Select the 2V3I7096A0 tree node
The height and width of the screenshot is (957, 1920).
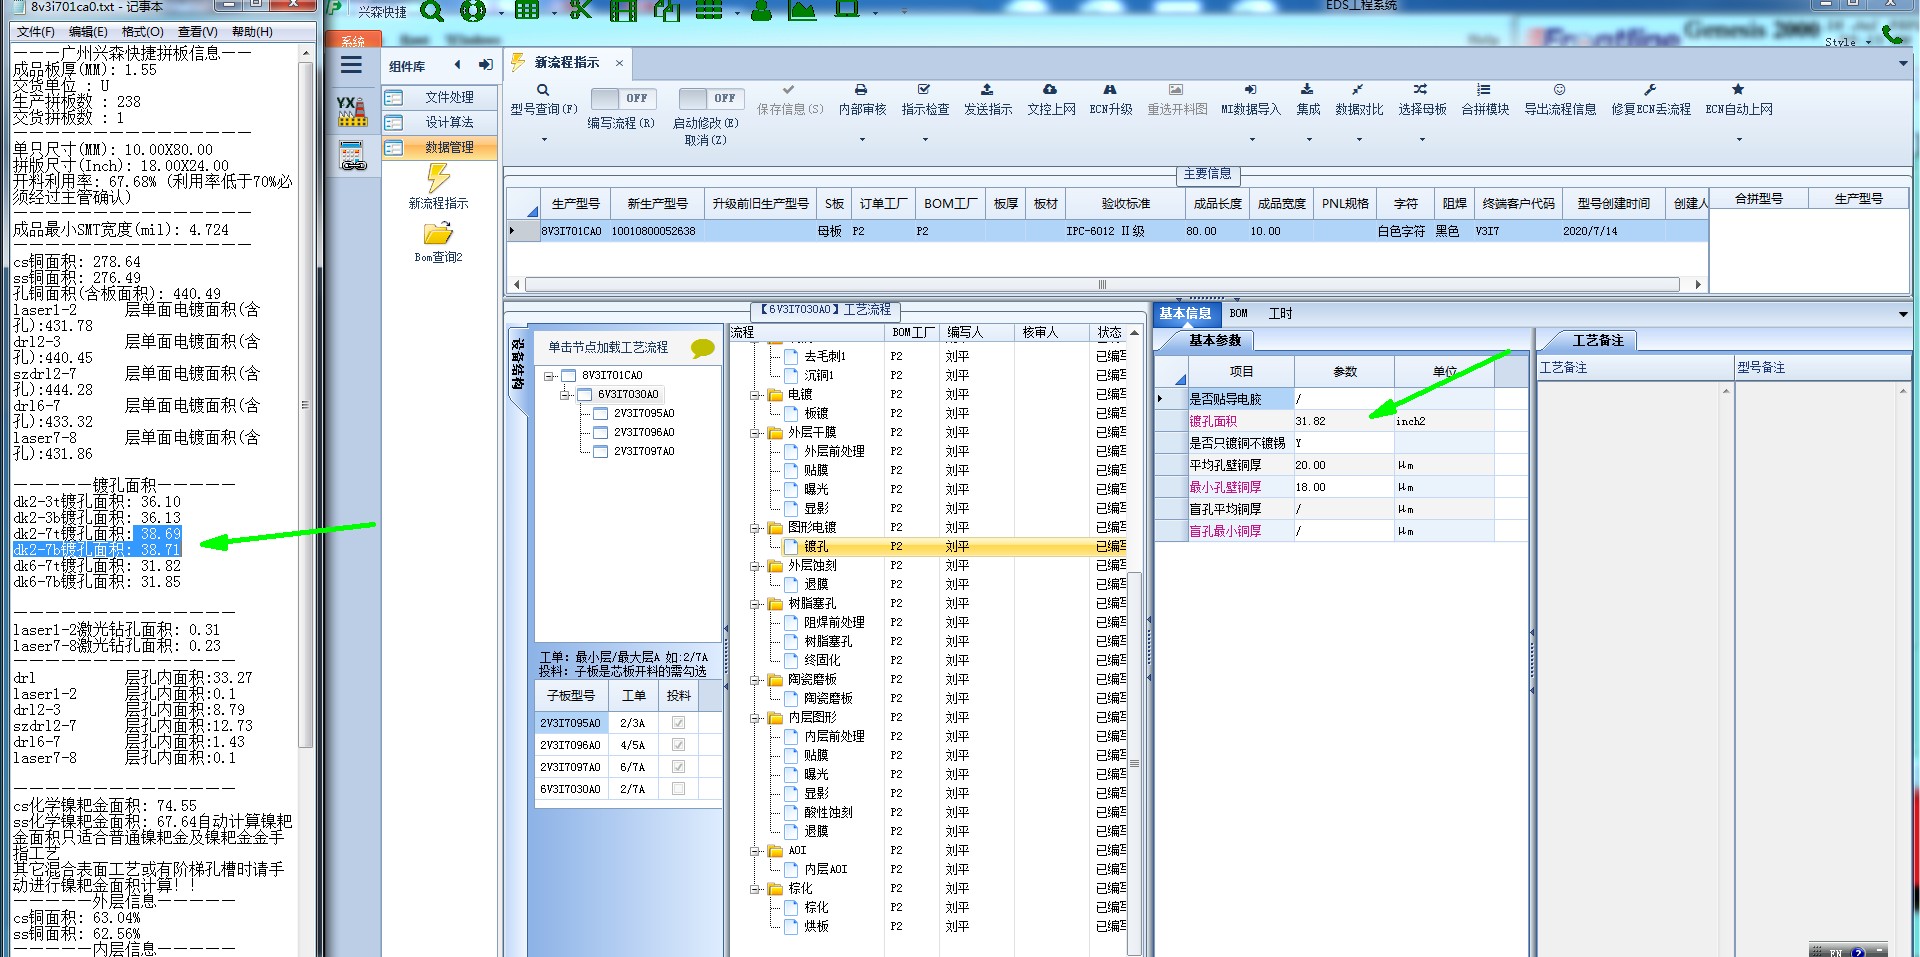(644, 433)
